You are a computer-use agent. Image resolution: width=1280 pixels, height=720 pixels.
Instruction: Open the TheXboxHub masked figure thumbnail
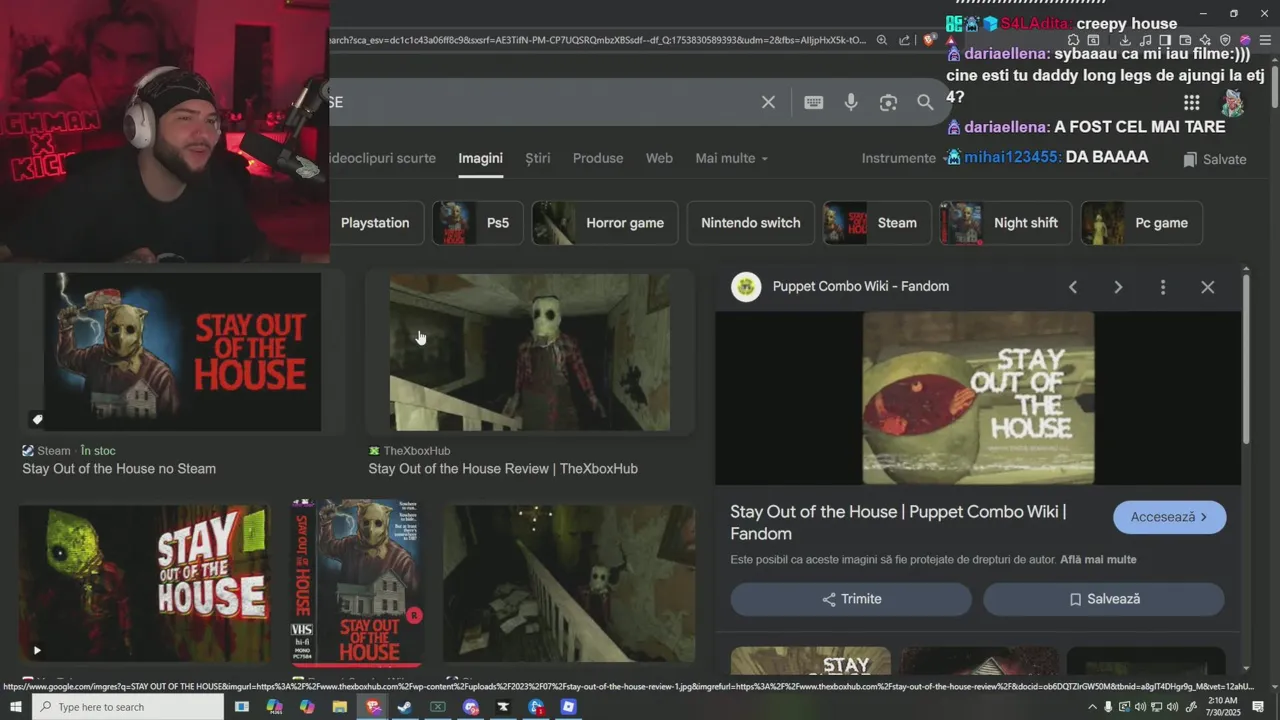(x=530, y=352)
